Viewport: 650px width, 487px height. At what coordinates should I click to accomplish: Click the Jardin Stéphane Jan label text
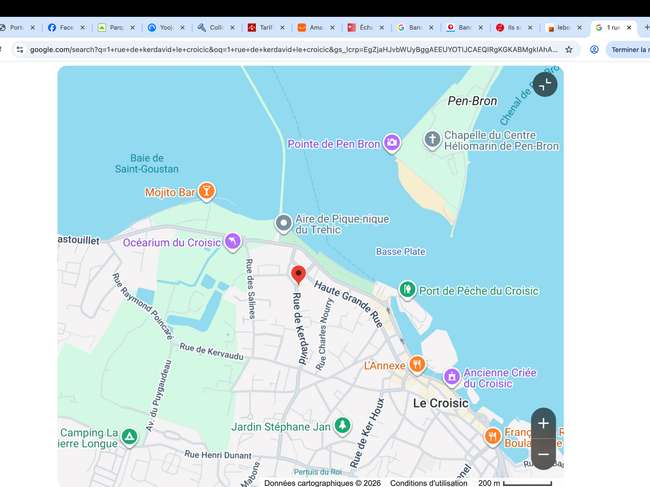tap(281, 427)
